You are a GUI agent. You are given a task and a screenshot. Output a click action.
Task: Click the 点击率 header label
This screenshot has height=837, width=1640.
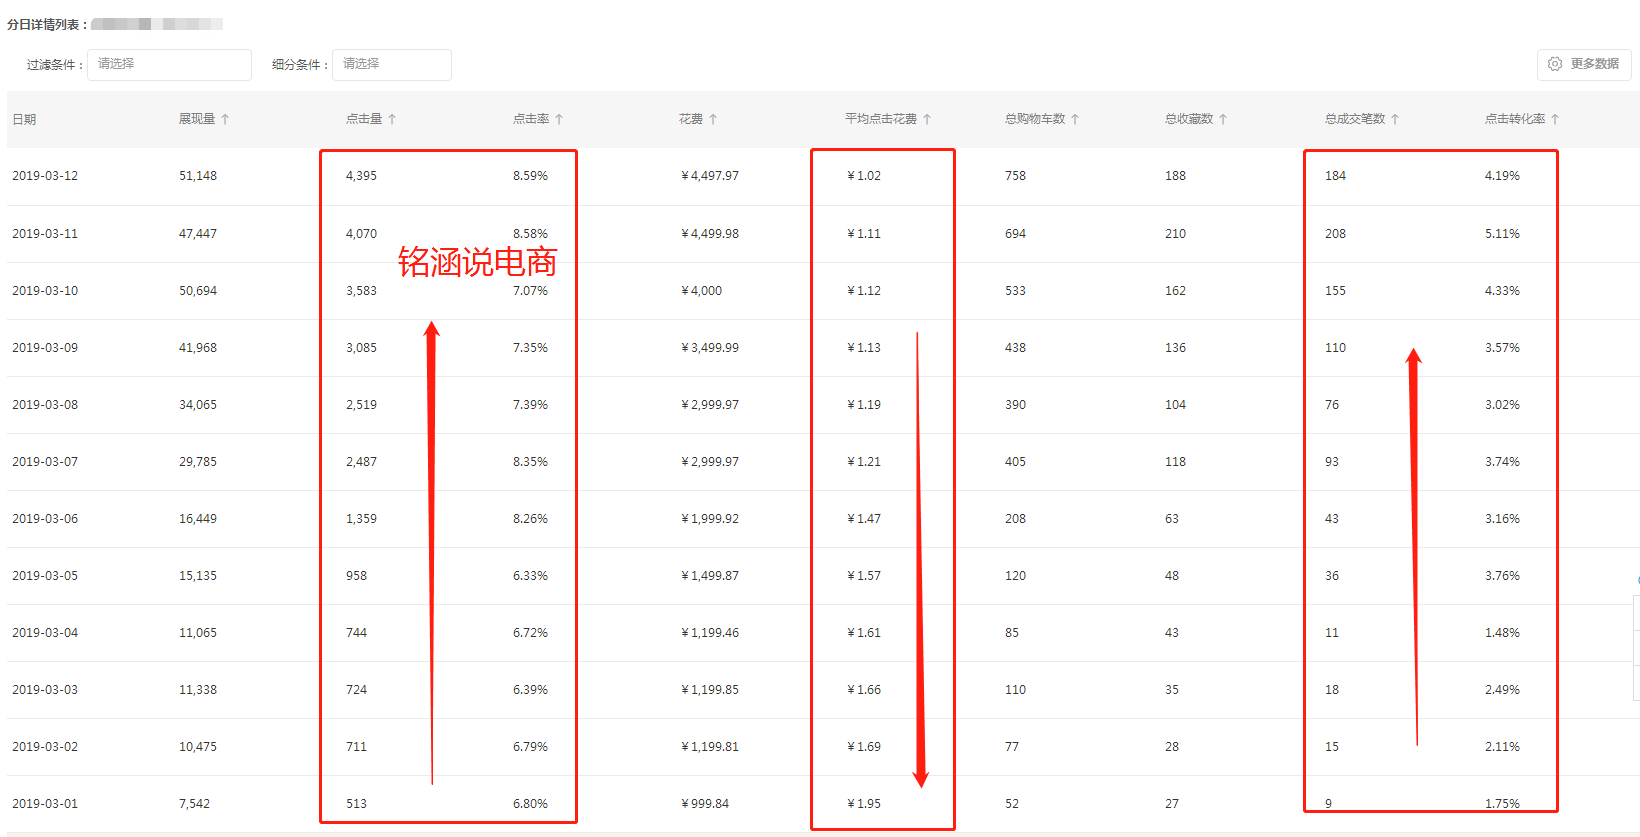(531, 119)
